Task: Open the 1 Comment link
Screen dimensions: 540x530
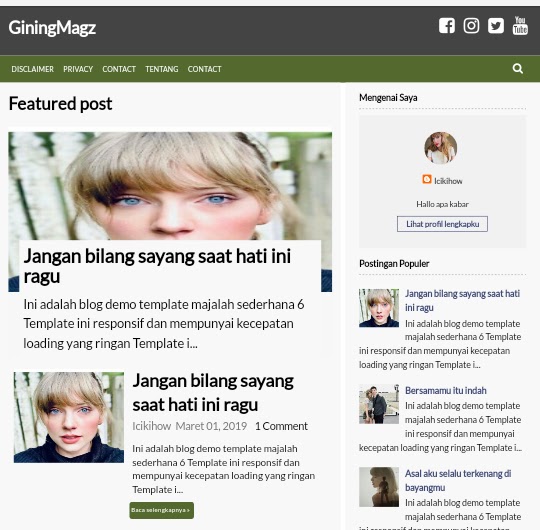Action: click(x=281, y=426)
